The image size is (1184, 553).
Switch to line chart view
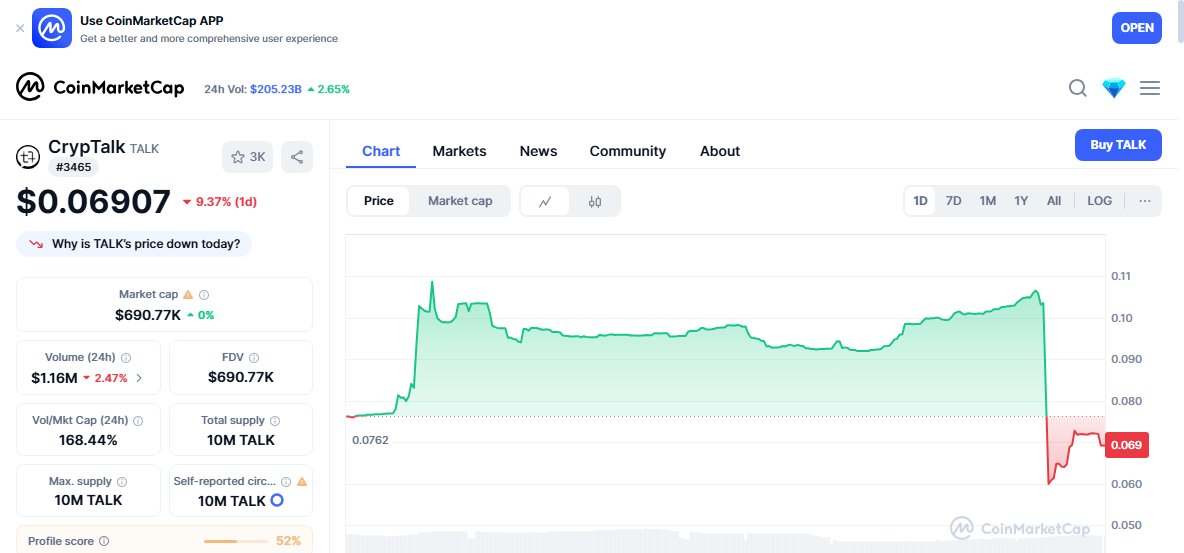545,201
